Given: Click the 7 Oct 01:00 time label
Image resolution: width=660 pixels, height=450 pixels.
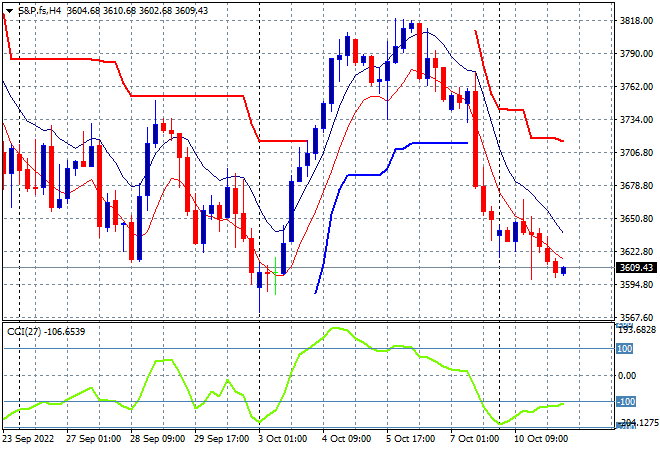Looking at the screenshot, I should click(x=475, y=439).
